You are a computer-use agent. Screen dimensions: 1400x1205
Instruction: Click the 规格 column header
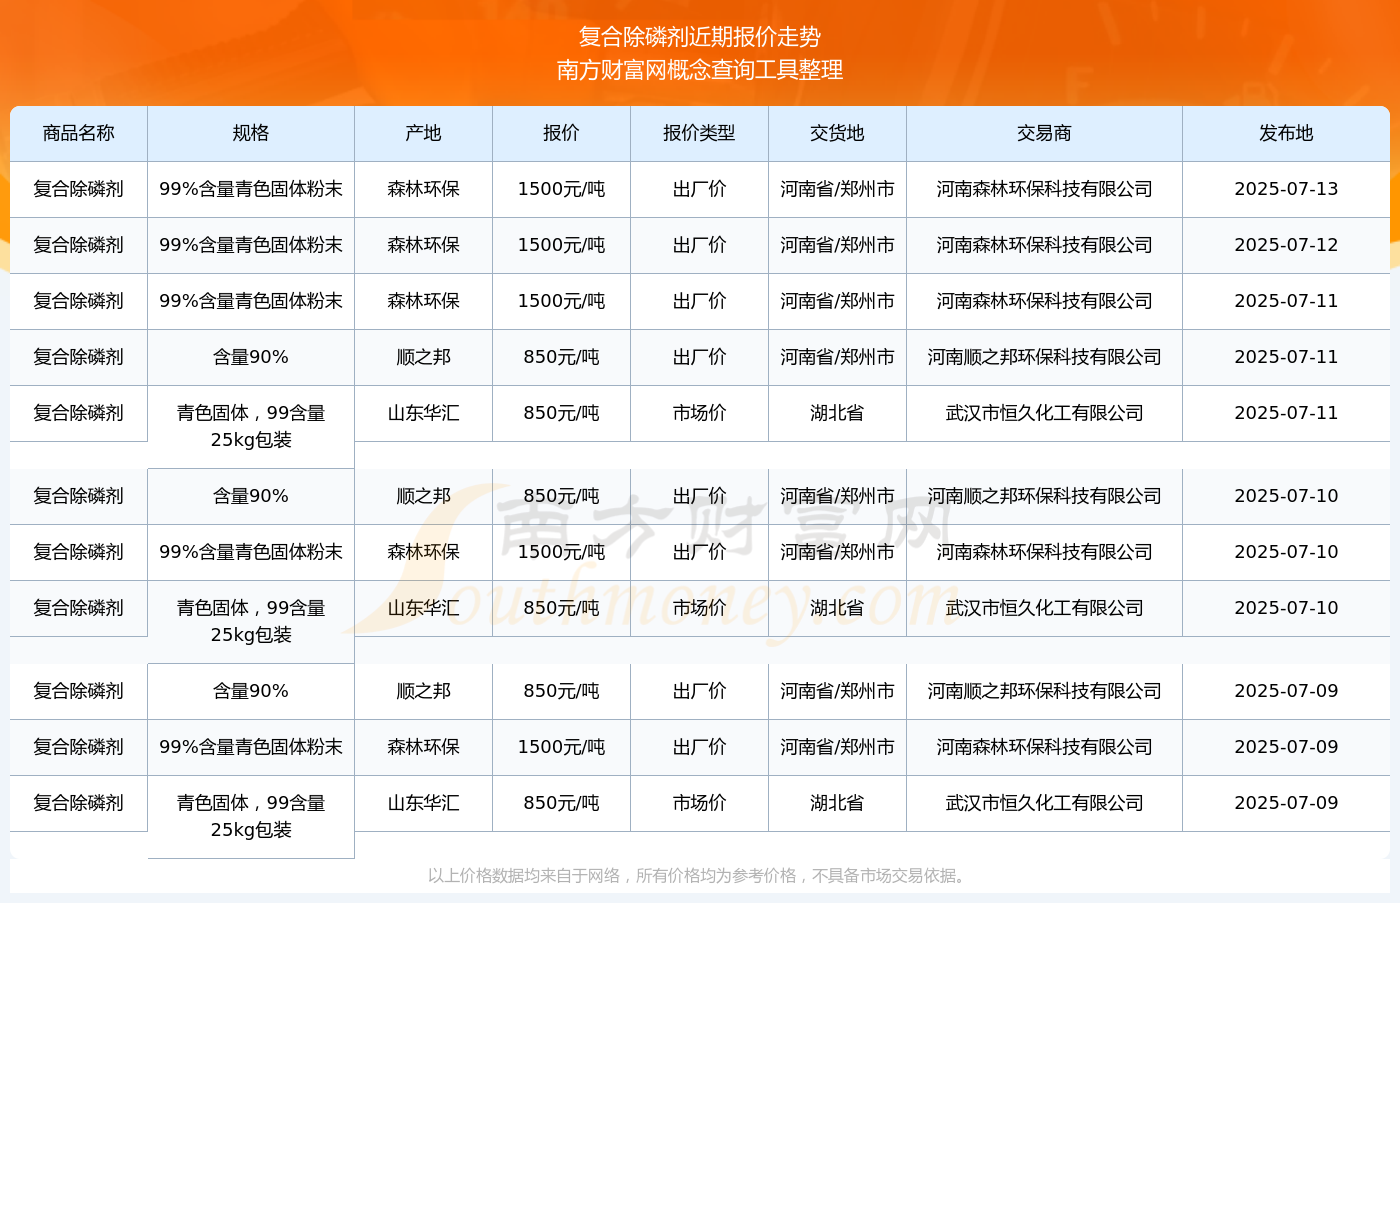[251, 133]
